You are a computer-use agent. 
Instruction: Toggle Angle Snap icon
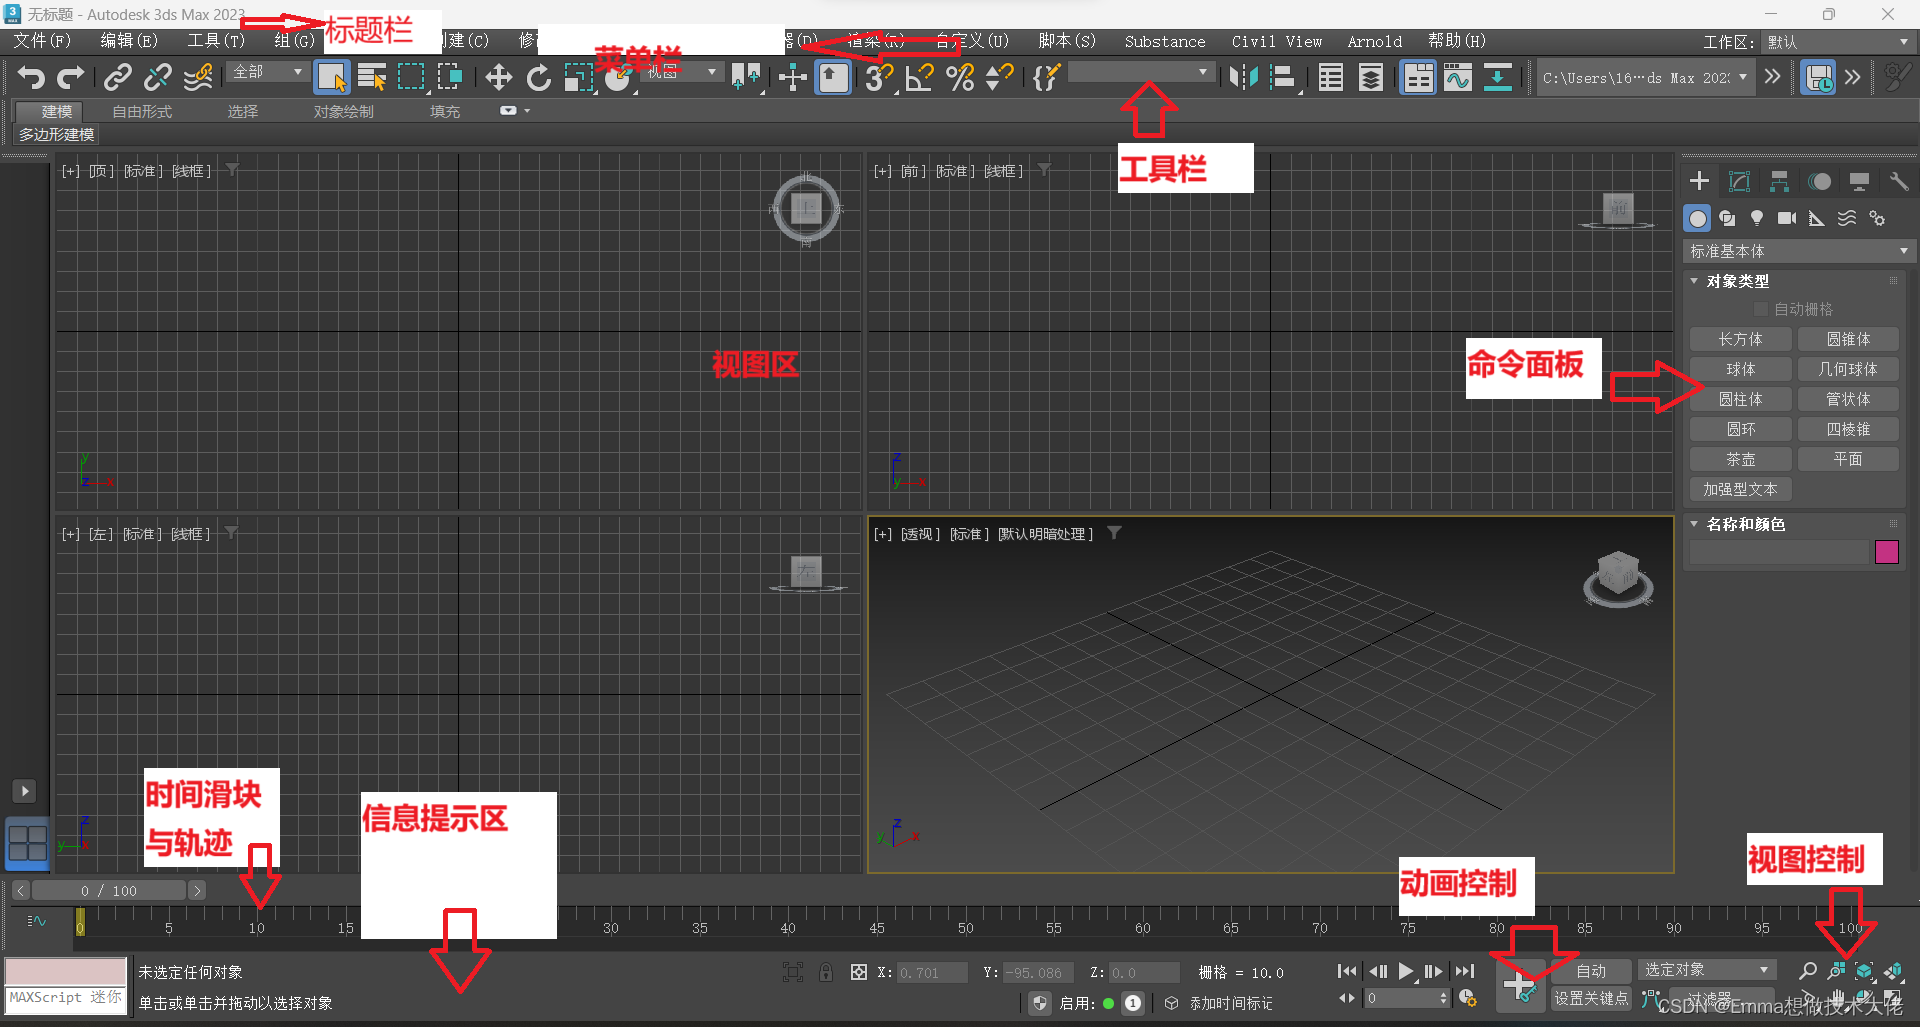(x=919, y=77)
